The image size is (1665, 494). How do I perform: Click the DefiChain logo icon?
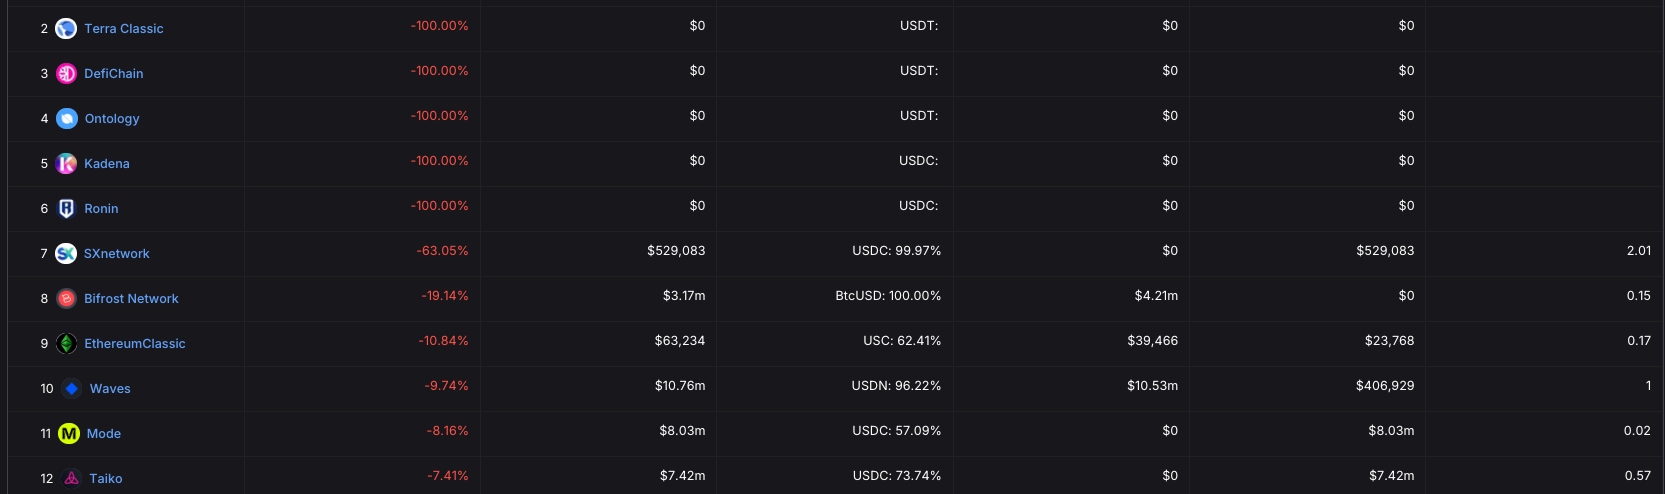66,74
